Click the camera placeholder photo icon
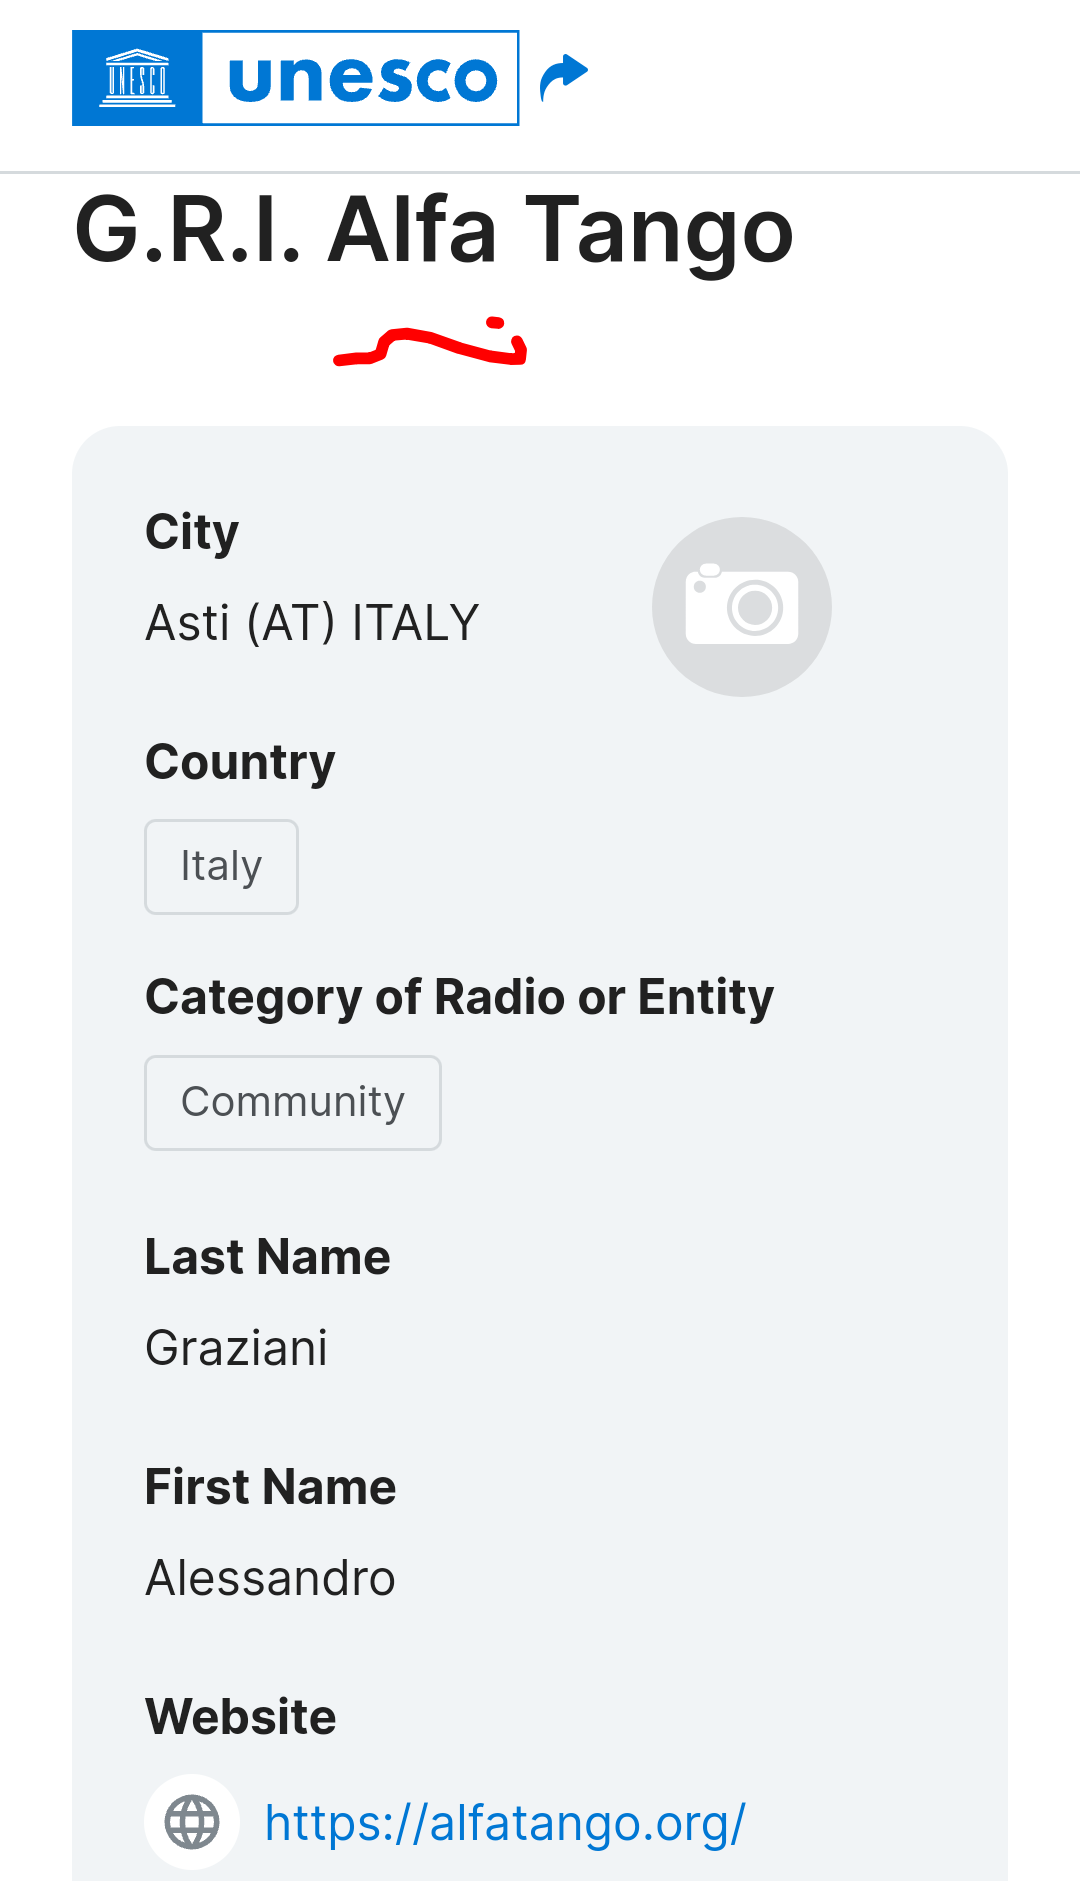The height and width of the screenshot is (1881, 1080). (x=742, y=607)
